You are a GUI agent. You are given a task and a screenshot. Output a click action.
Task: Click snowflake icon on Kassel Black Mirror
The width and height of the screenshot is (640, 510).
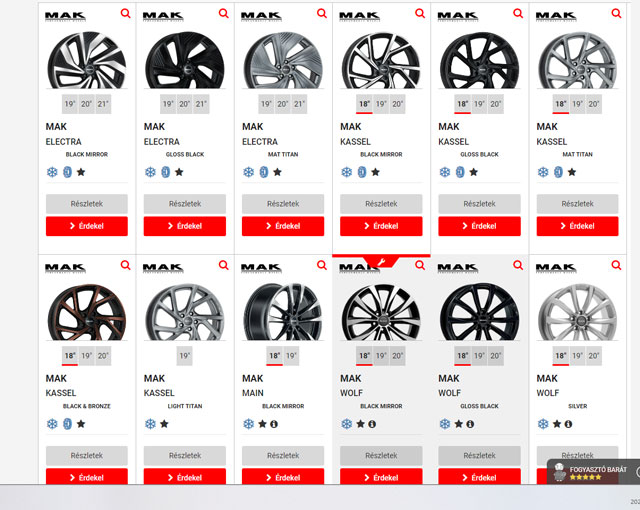[347, 172]
